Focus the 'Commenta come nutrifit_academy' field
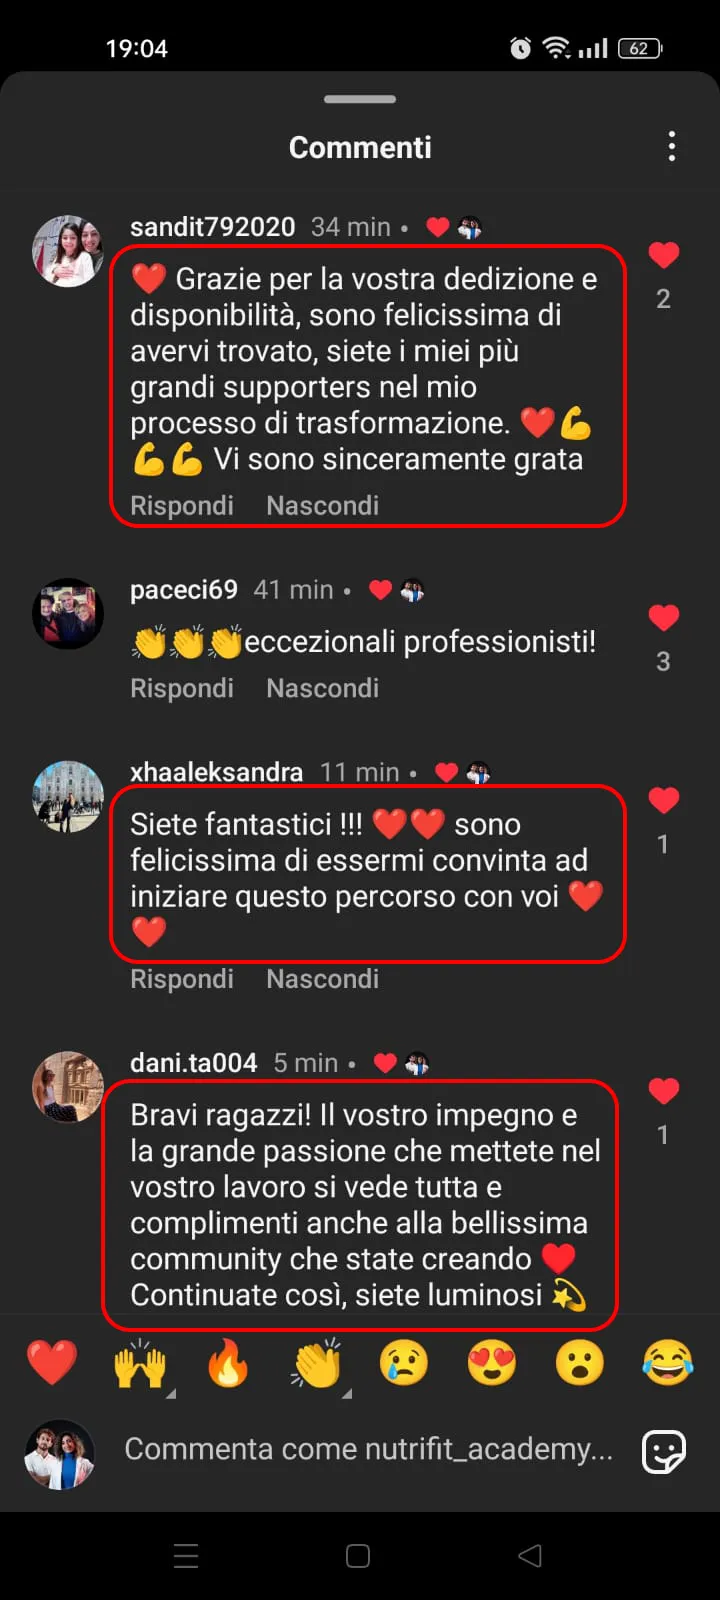Screen dimensions: 720x1600 (x=369, y=1449)
